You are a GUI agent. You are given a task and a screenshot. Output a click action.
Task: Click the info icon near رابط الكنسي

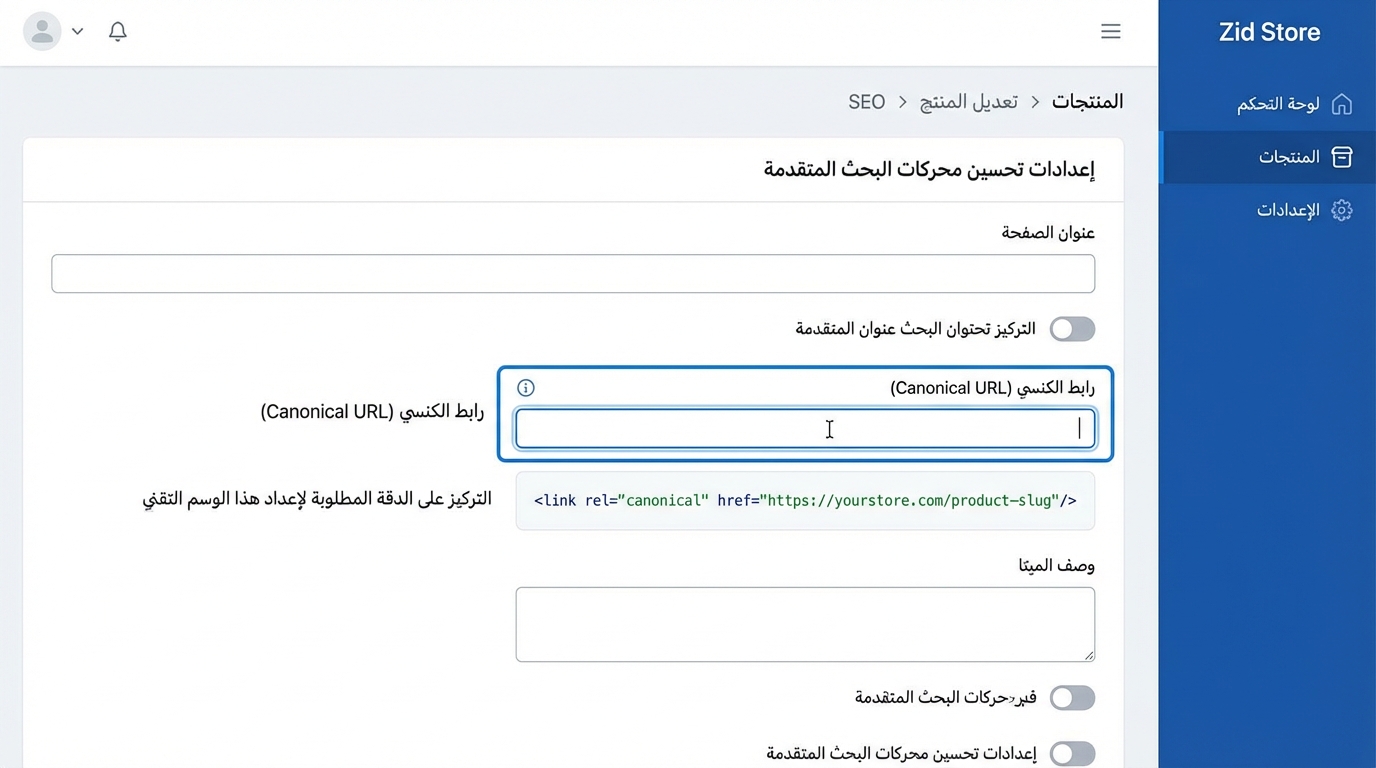tap(525, 388)
